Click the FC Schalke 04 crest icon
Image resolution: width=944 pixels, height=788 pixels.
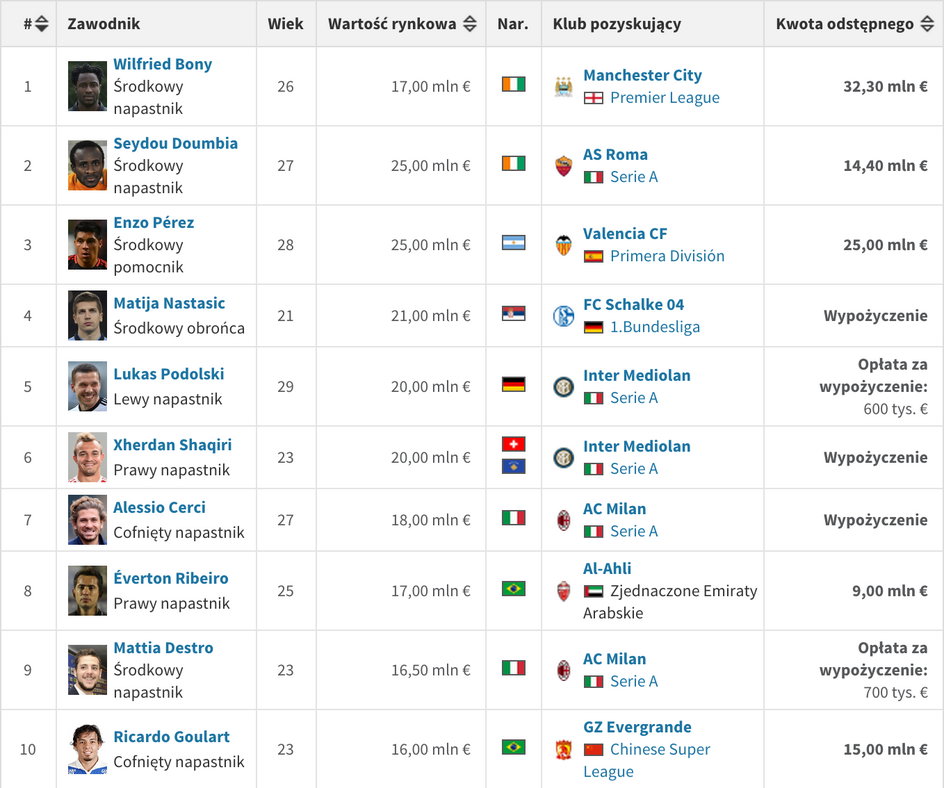pyautogui.click(x=564, y=316)
